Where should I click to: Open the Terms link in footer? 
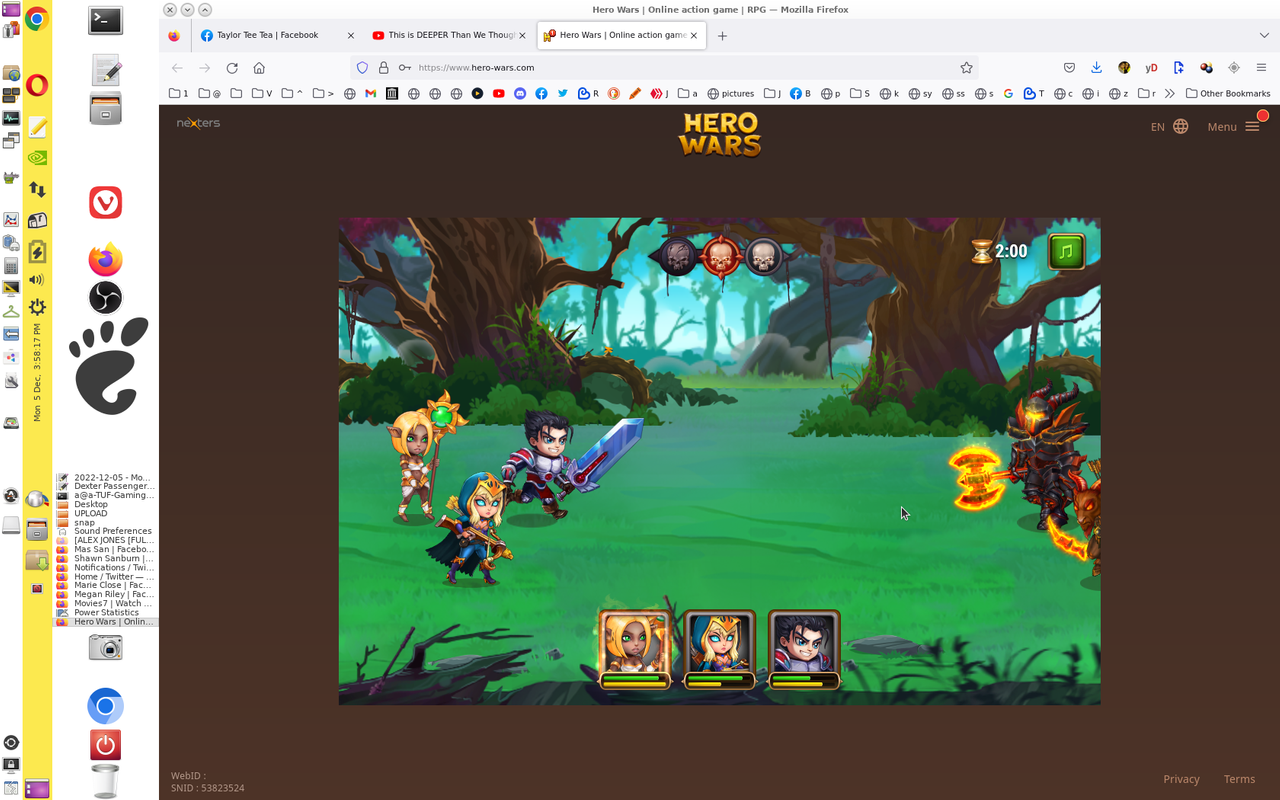(x=1239, y=779)
